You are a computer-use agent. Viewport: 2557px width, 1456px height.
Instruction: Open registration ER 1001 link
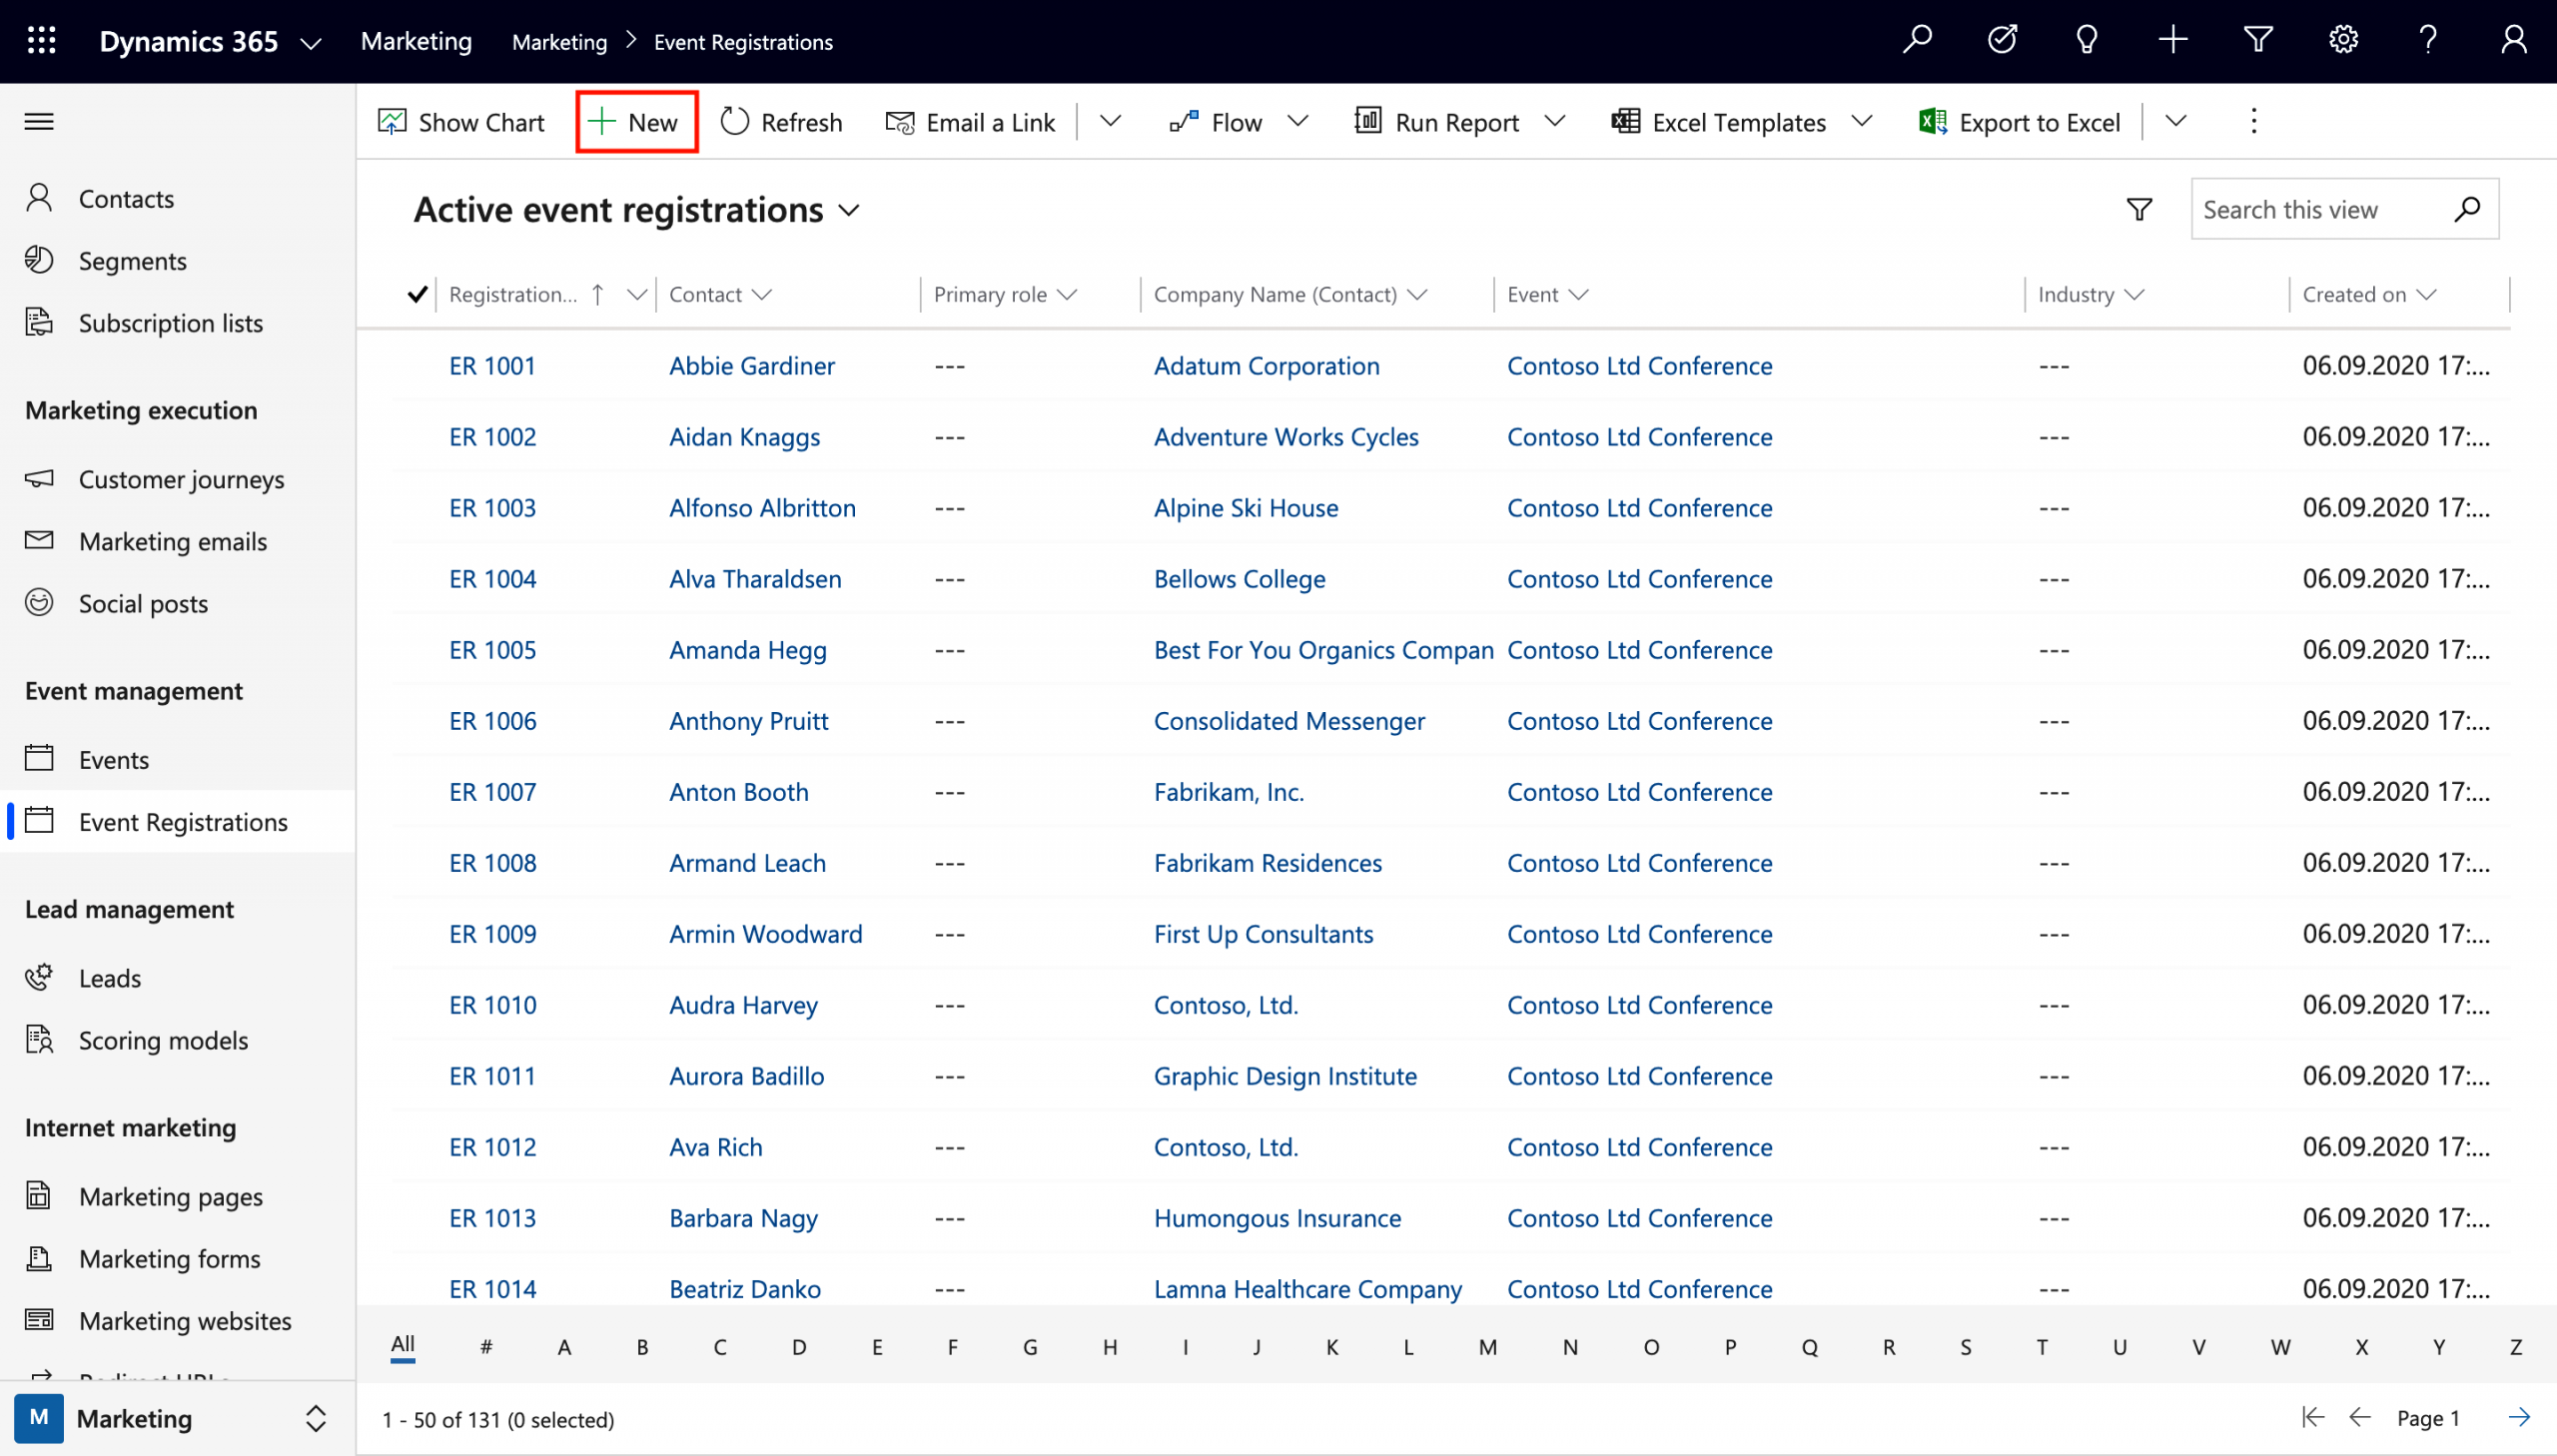[492, 365]
